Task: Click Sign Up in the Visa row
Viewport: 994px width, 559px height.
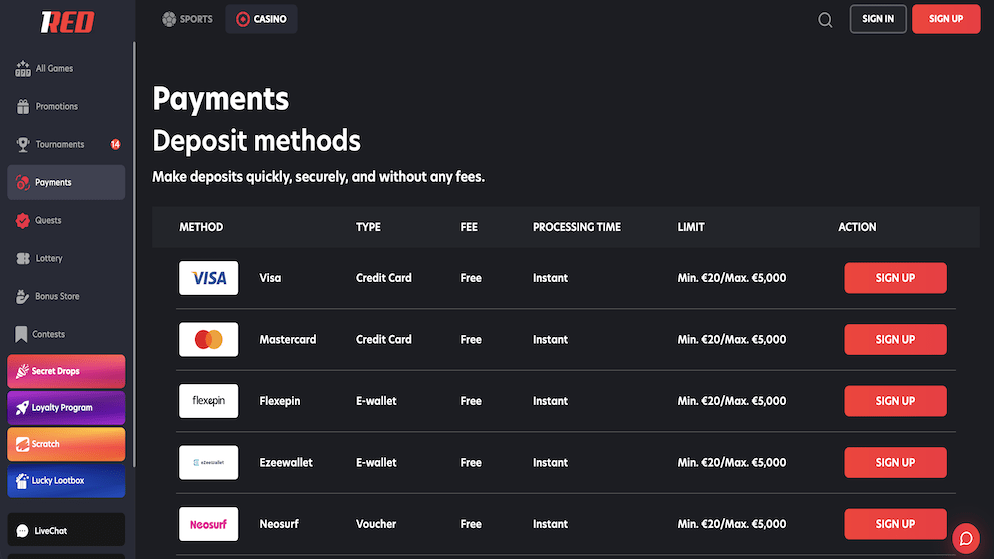Action: [895, 278]
